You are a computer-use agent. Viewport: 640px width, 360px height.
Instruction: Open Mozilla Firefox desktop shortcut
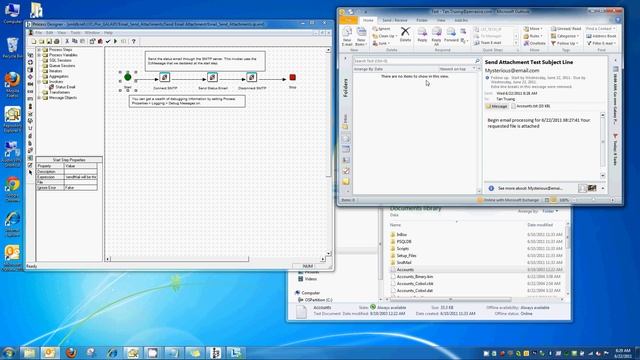[x=12, y=84]
